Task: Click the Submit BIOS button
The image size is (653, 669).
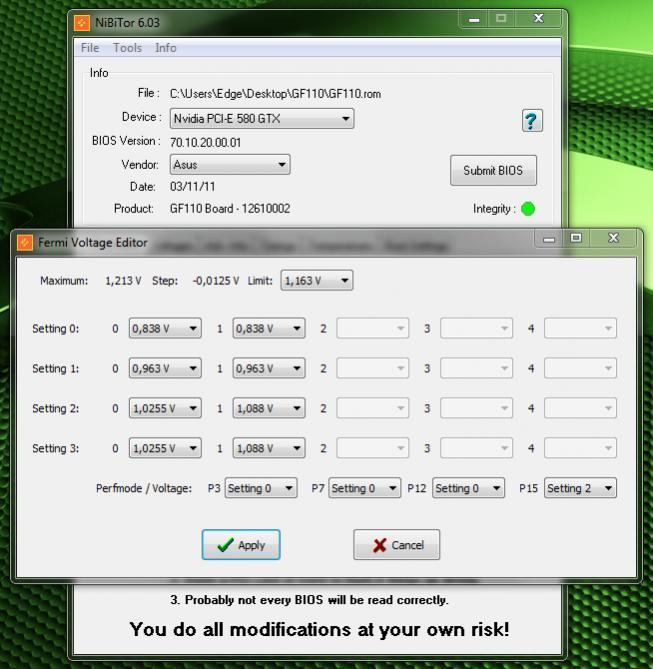Action: [x=493, y=170]
